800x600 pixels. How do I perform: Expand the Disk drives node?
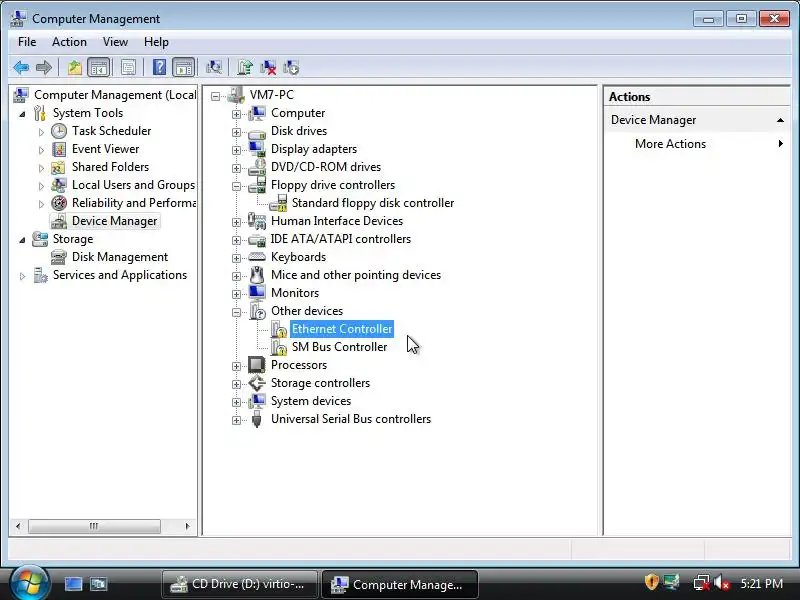236,132
